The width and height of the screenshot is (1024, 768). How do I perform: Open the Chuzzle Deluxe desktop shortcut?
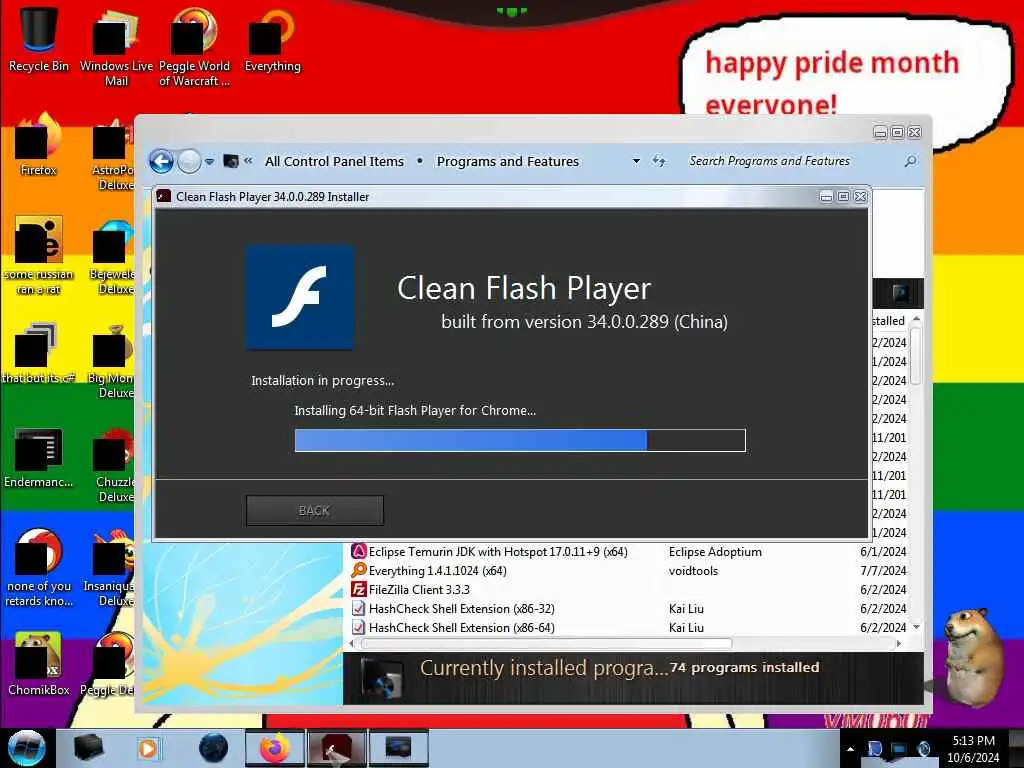(x=112, y=464)
